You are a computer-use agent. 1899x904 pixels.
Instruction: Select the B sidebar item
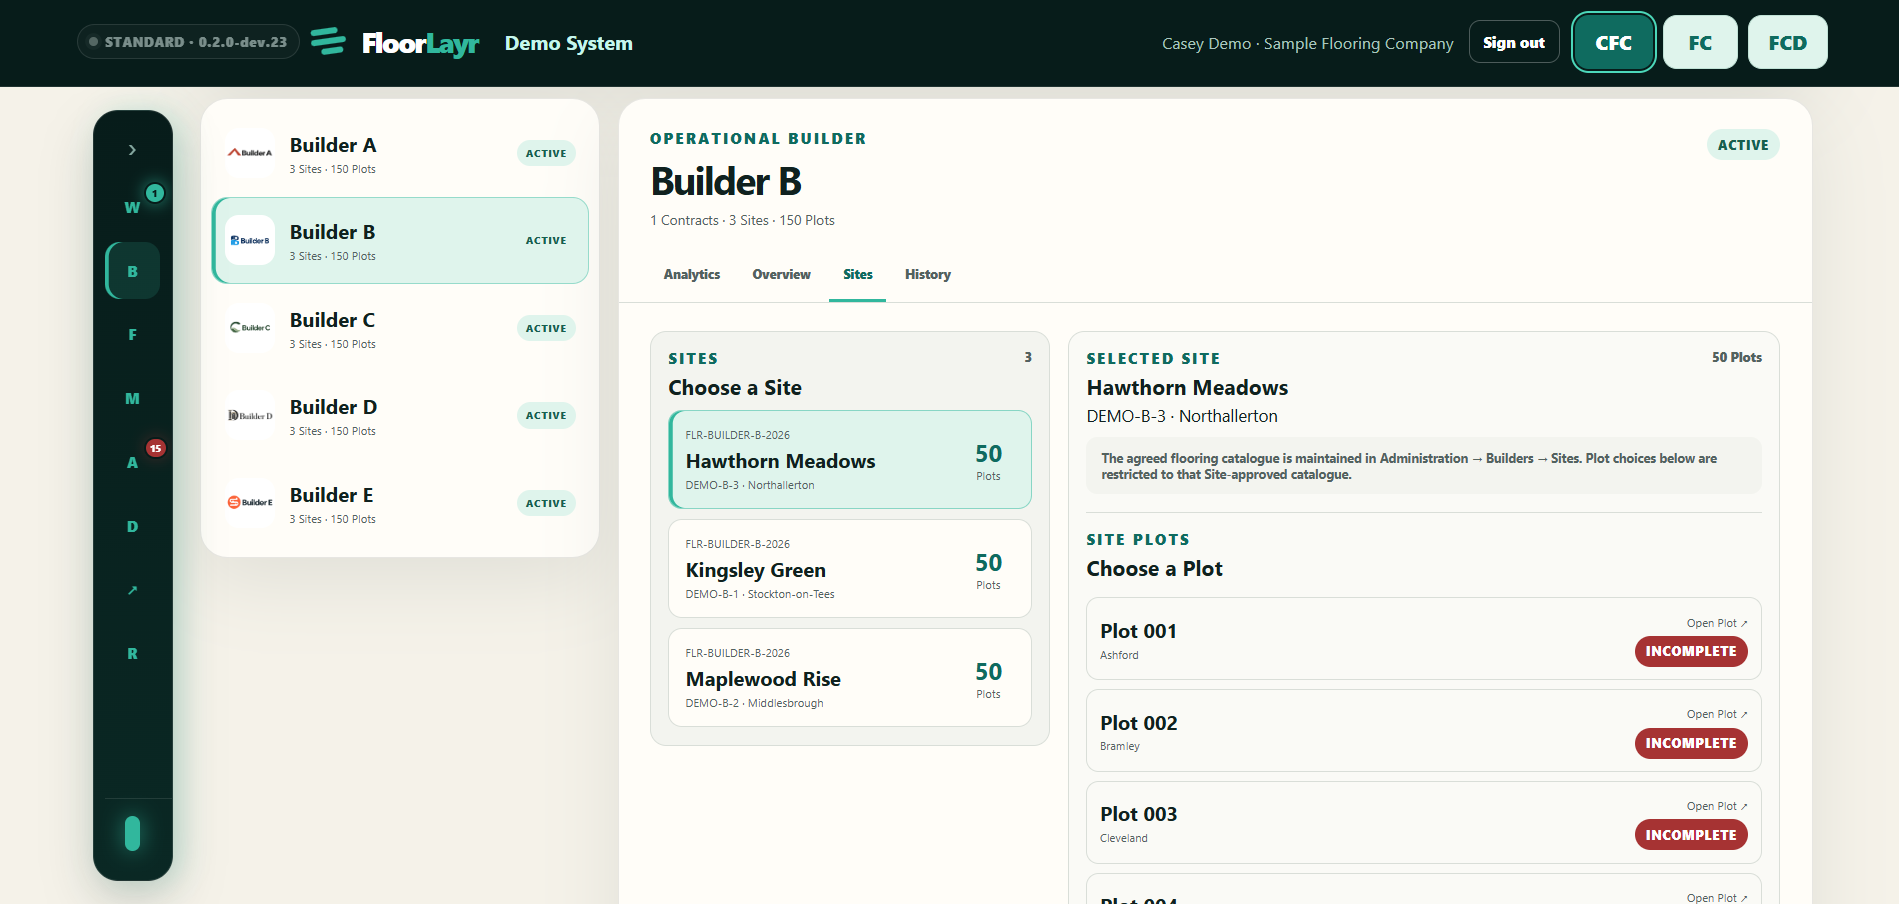pos(132,271)
